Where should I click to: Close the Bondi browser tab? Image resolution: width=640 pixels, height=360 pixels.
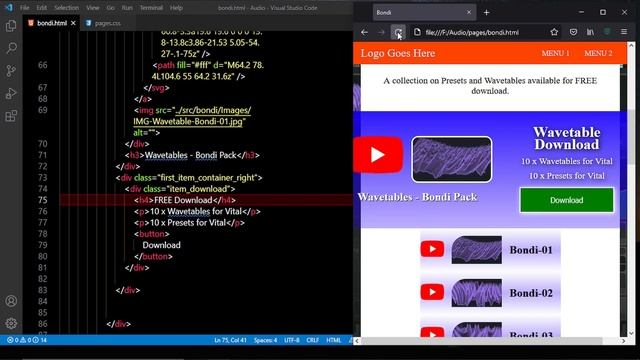point(469,13)
